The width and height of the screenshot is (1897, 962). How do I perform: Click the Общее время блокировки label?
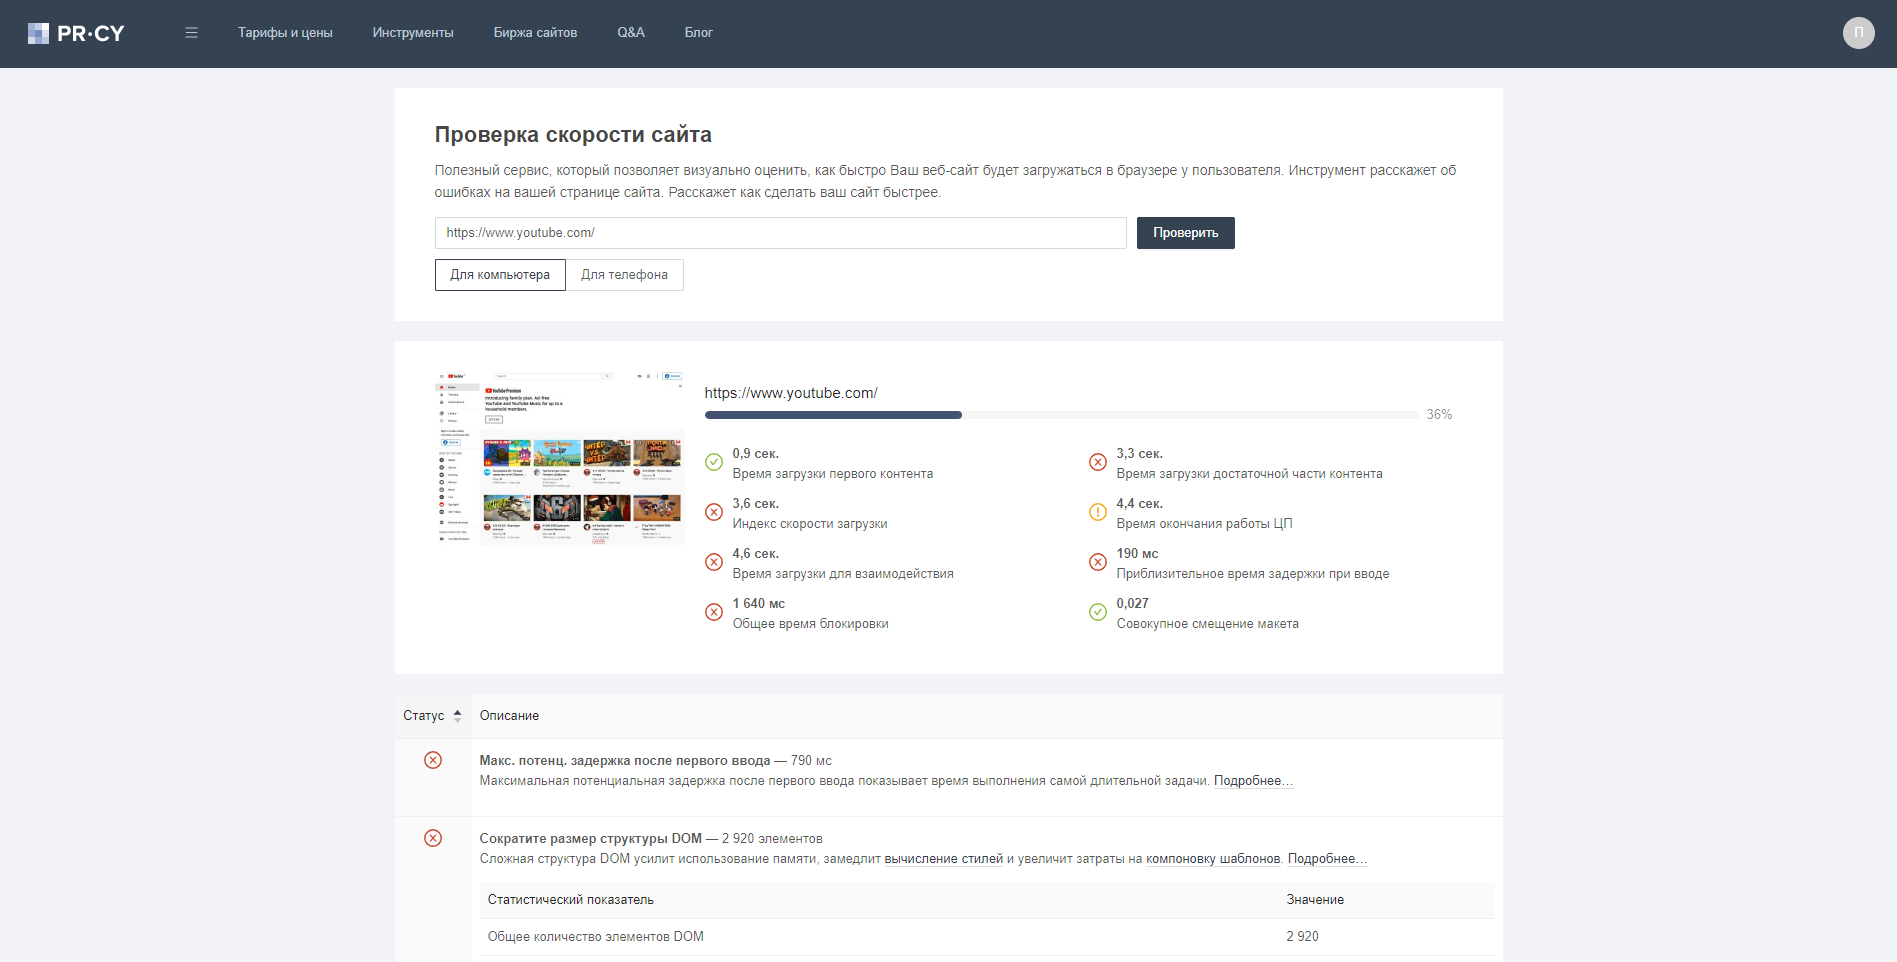tap(811, 624)
